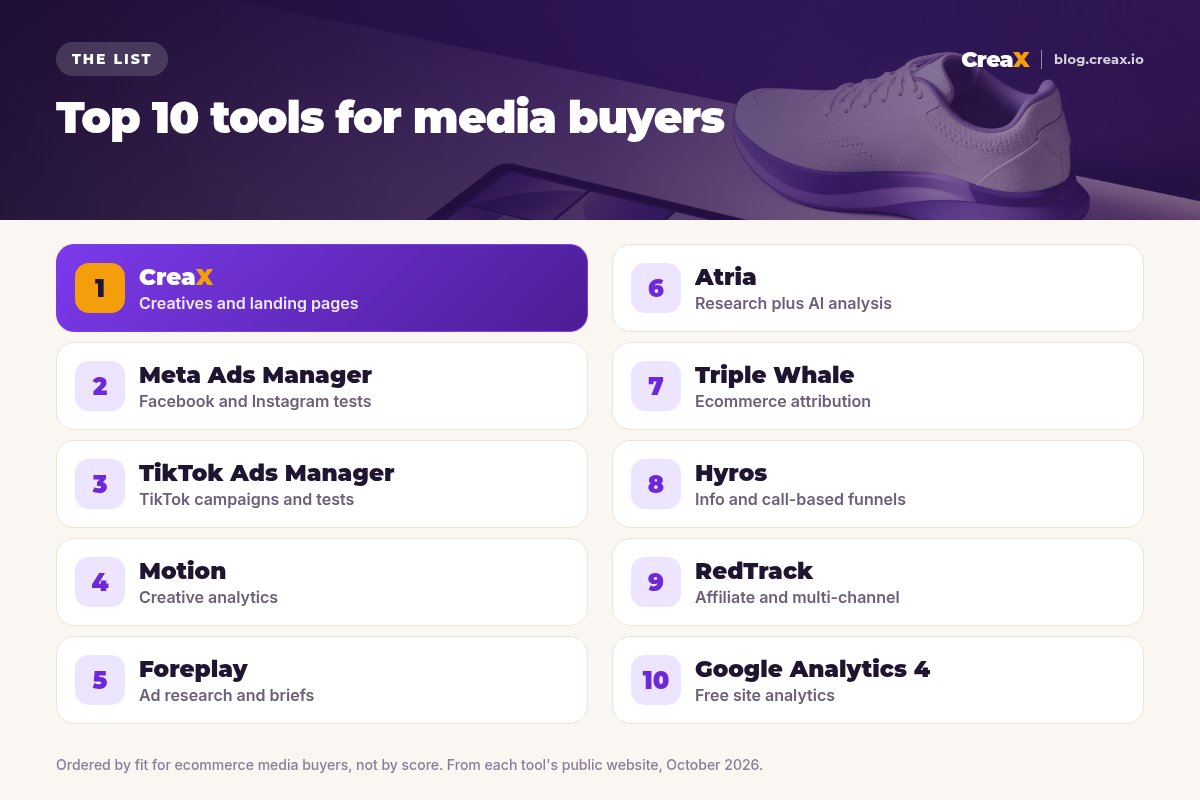Click the number 3 badge
Screen dimensions: 1200x800
pyautogui.click(x=100, y=484)
